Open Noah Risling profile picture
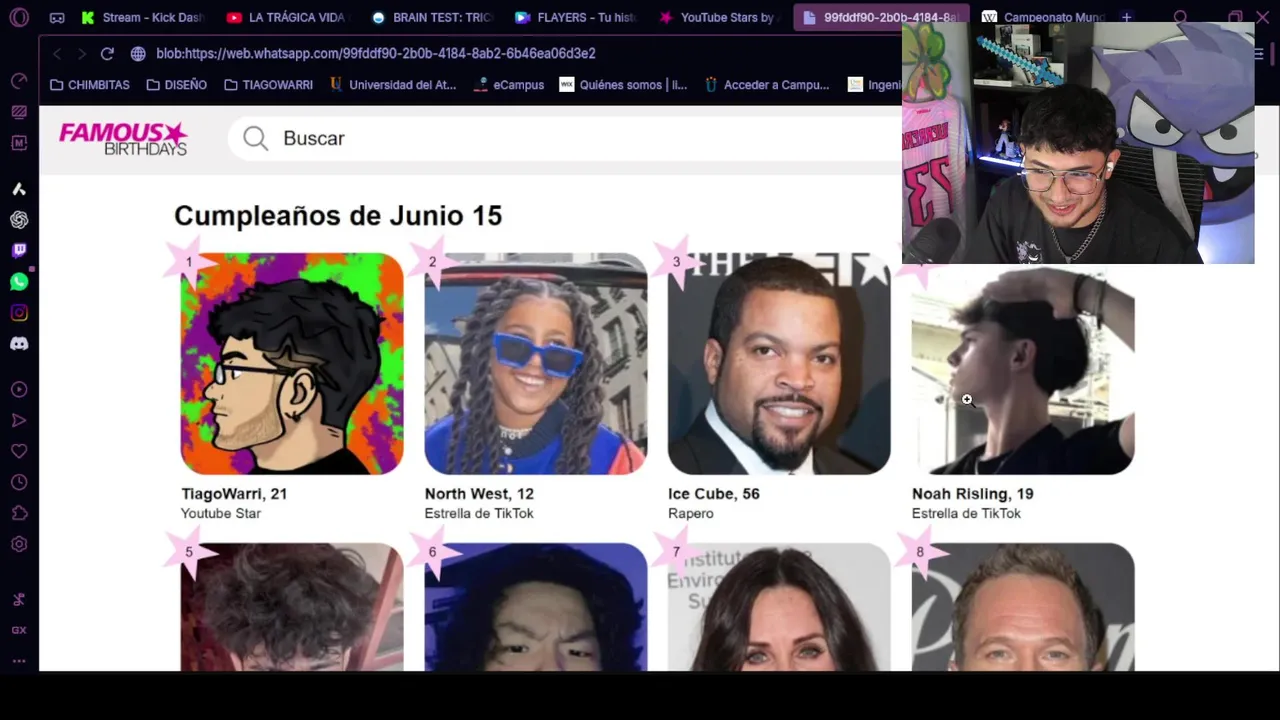Viewport: 1280px width, 720px height. [1023, 370]
